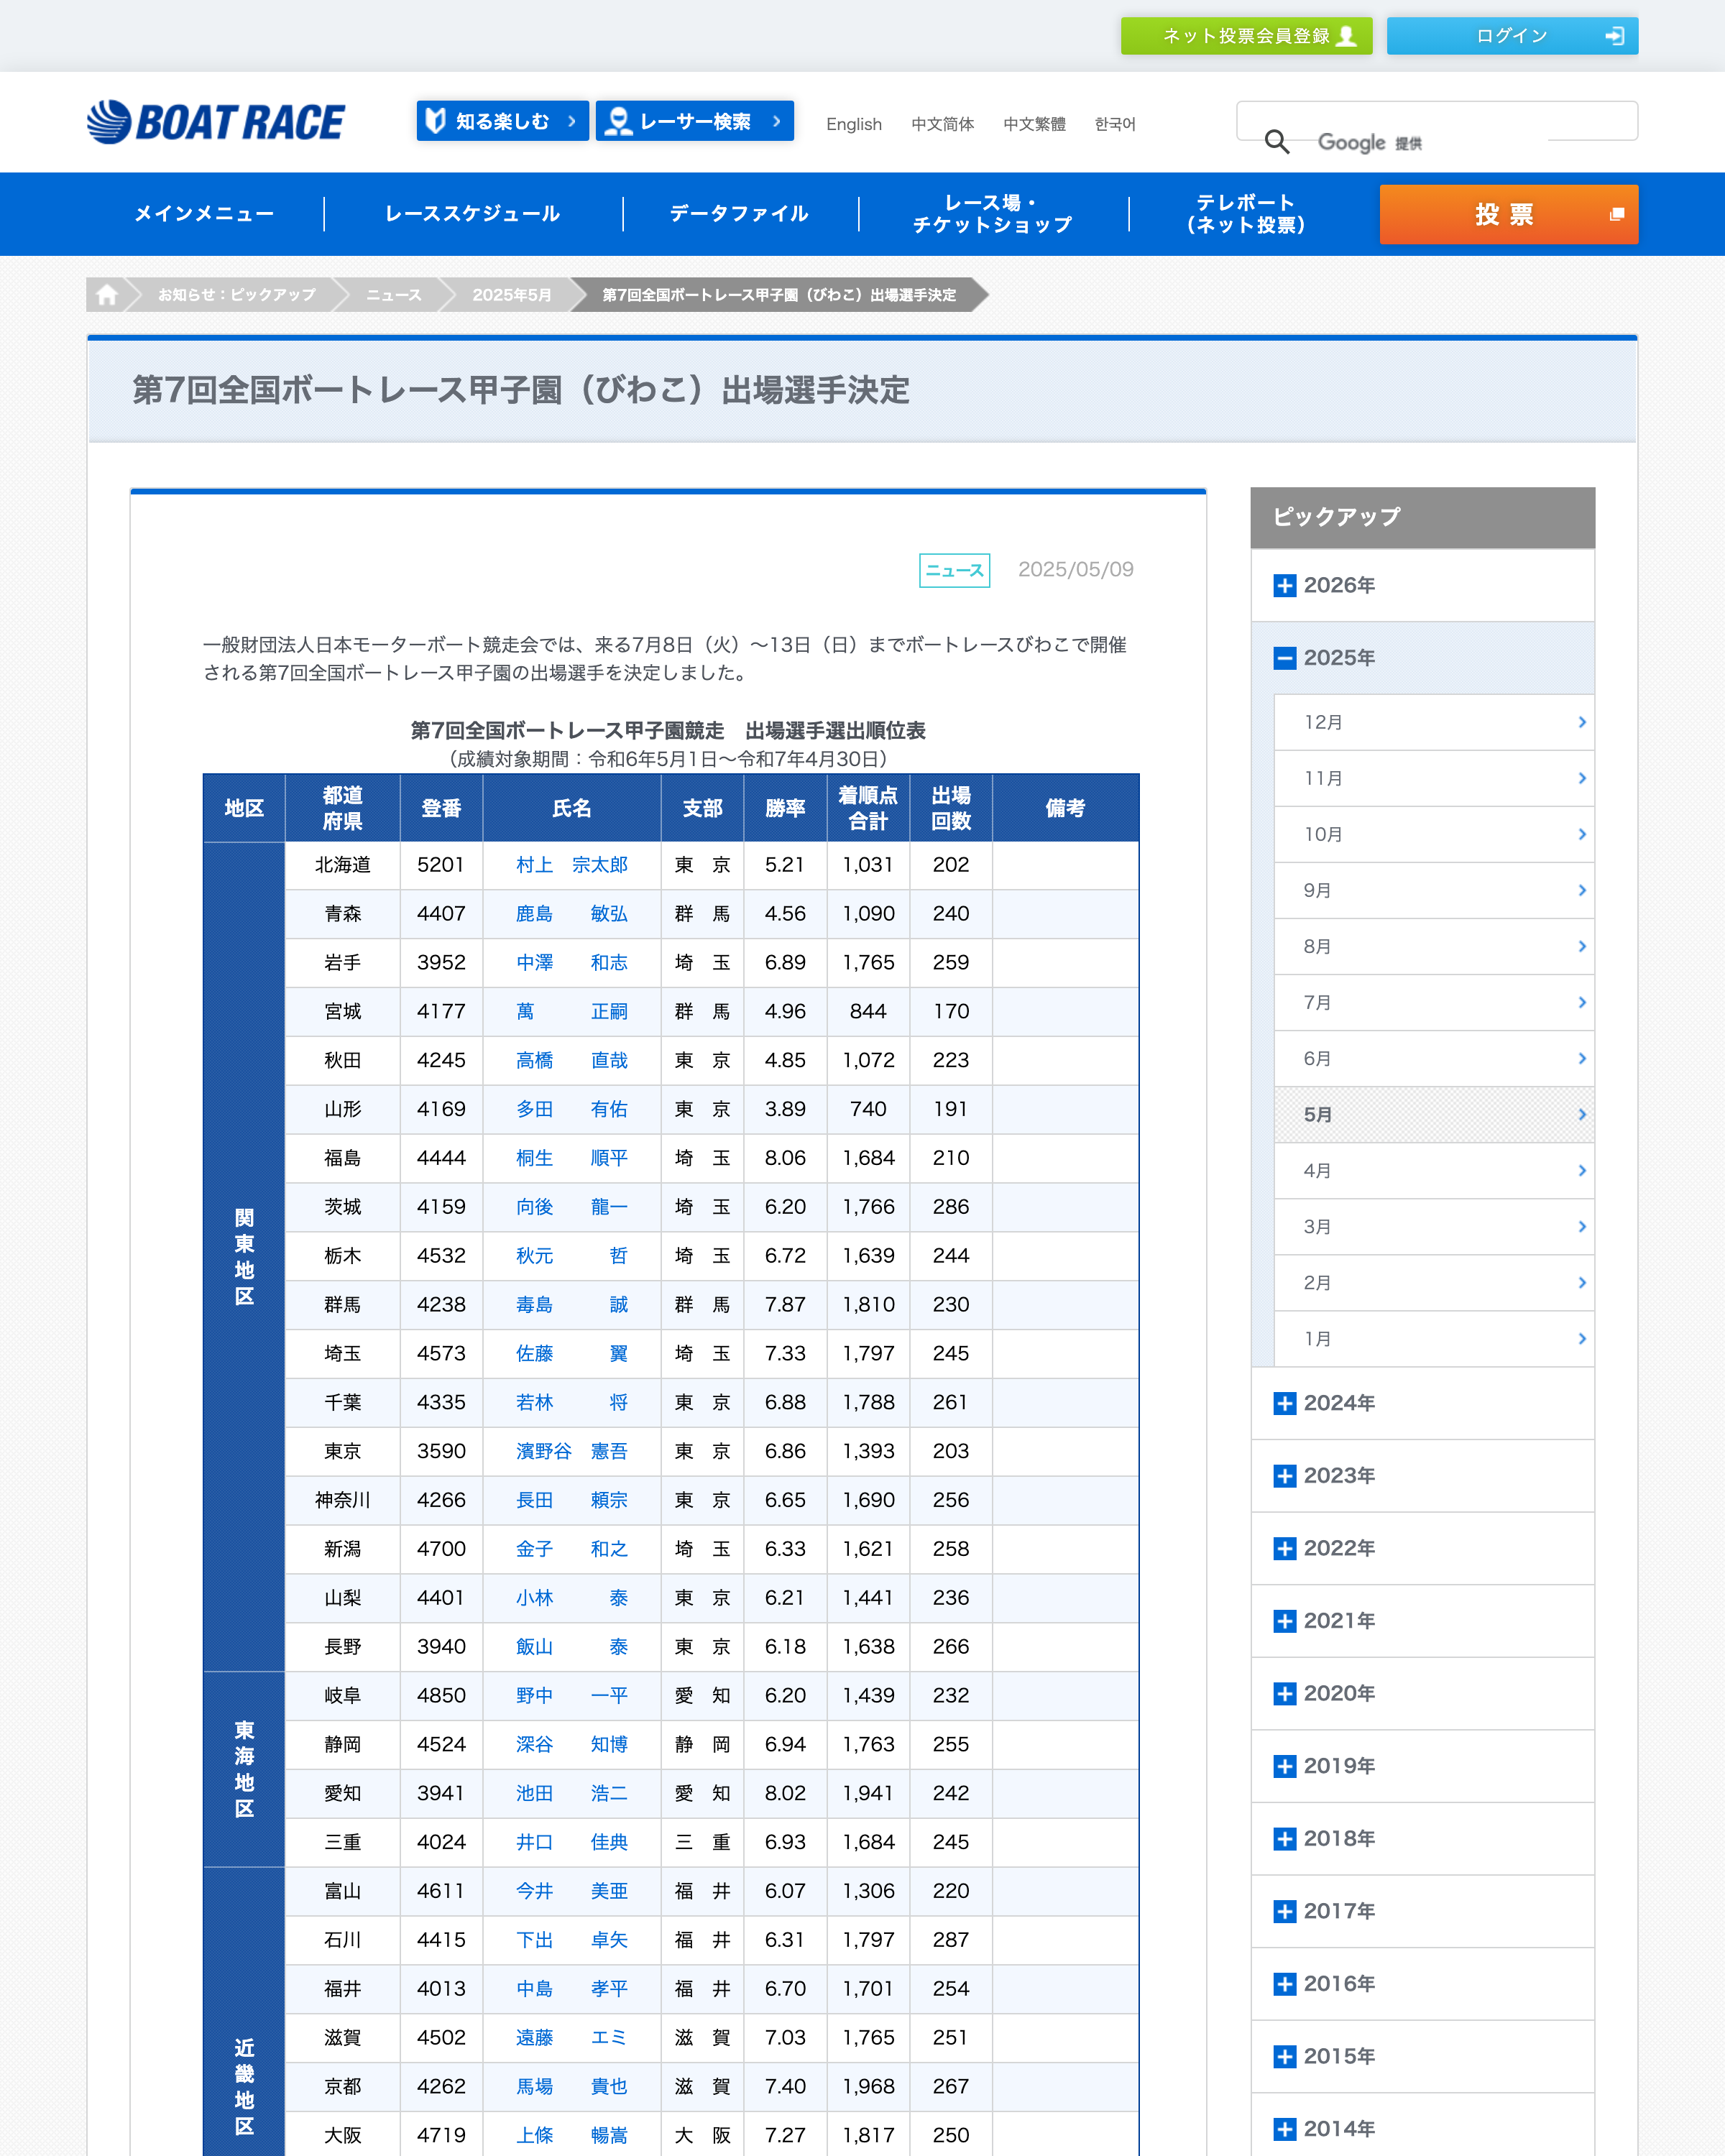Click the login arrow icon
Viewport: 1725px width, 2156px height.
[1614, 36]
